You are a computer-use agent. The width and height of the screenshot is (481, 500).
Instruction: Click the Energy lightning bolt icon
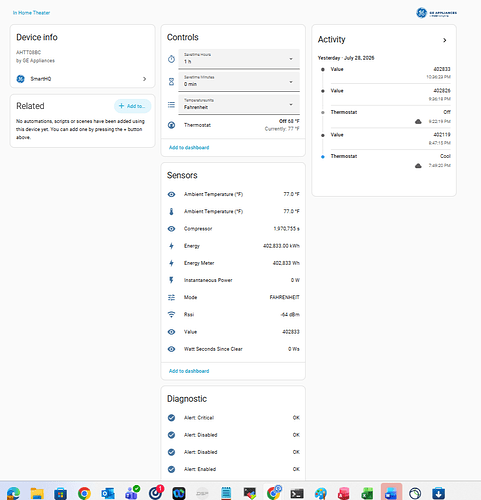point(171,246)
